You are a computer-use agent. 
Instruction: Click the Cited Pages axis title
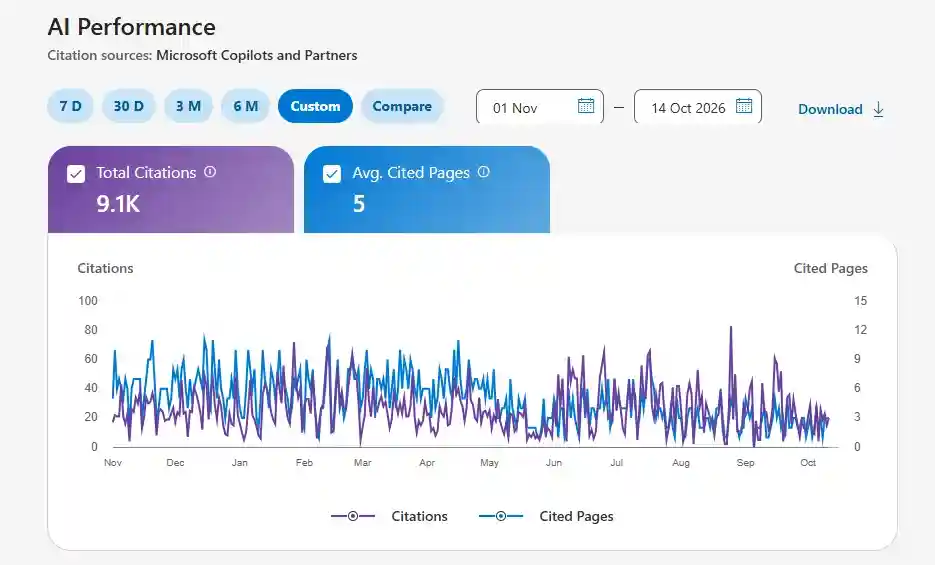click(831, 268)
